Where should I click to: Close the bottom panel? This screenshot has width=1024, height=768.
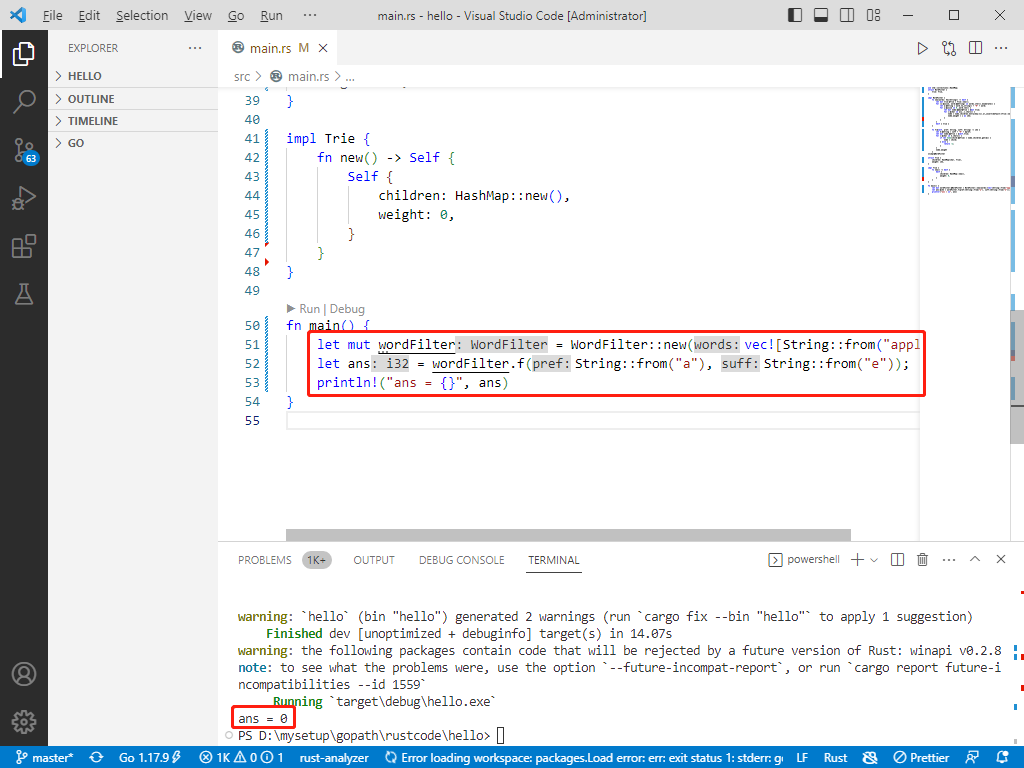tap(1000, 559)
